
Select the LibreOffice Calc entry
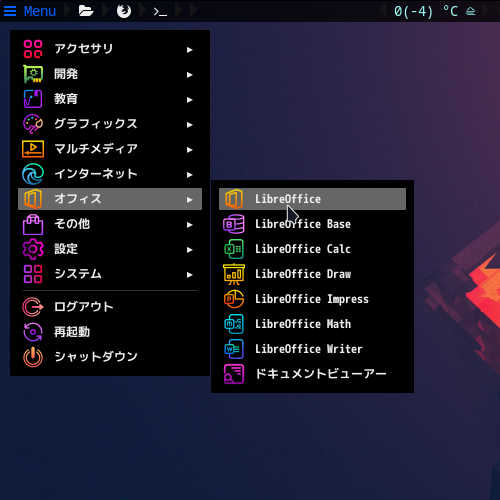312,249
